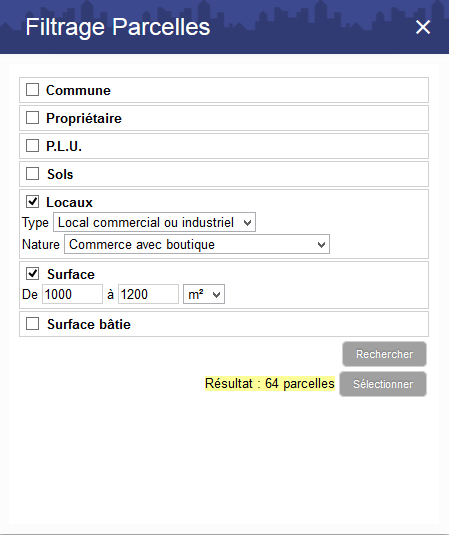
Task: Click the Propriétaire section label
Action: [x=84, y=118]
